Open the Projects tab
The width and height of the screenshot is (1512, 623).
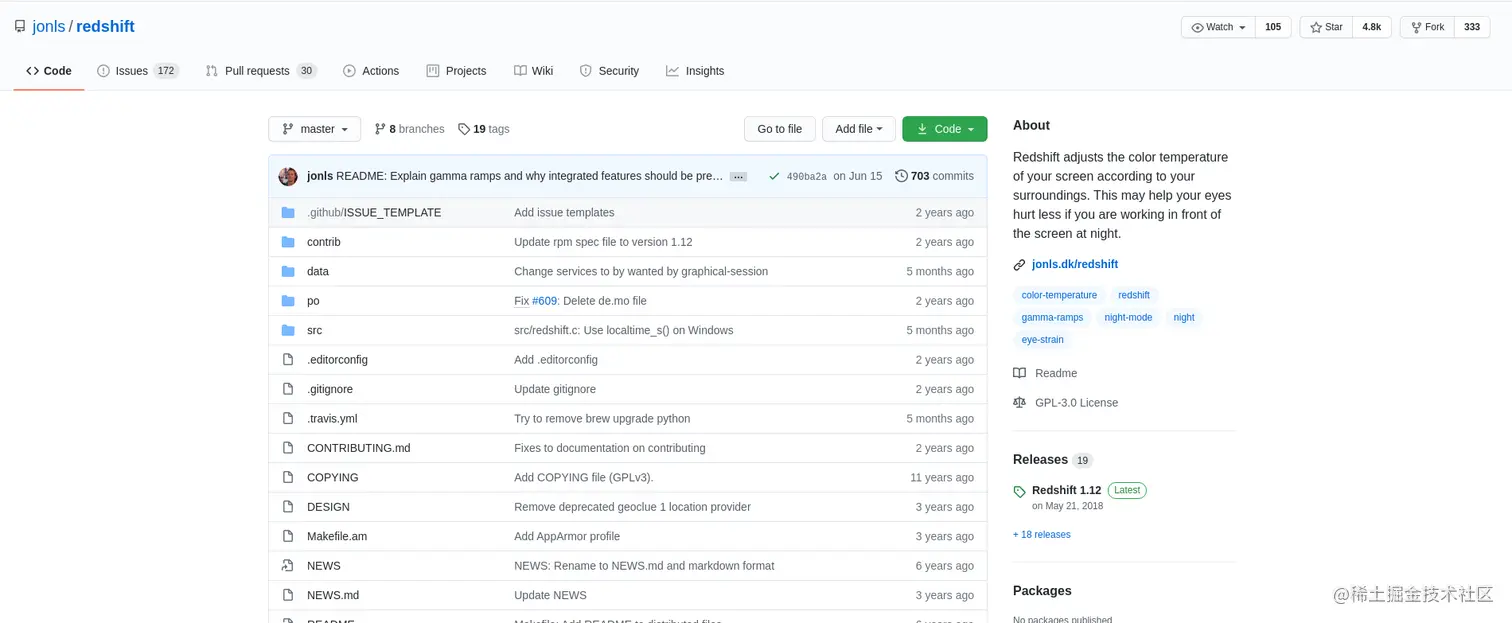coord(456,71)
